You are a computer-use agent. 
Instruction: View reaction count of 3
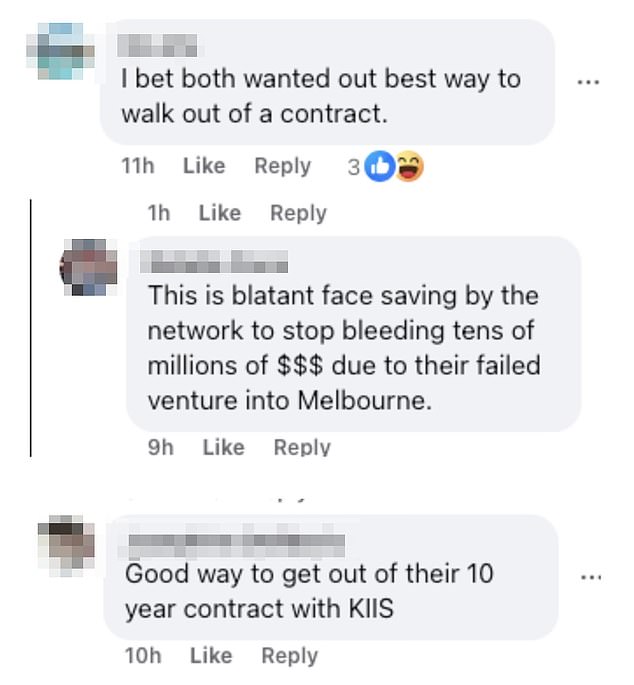click(353, 167)
